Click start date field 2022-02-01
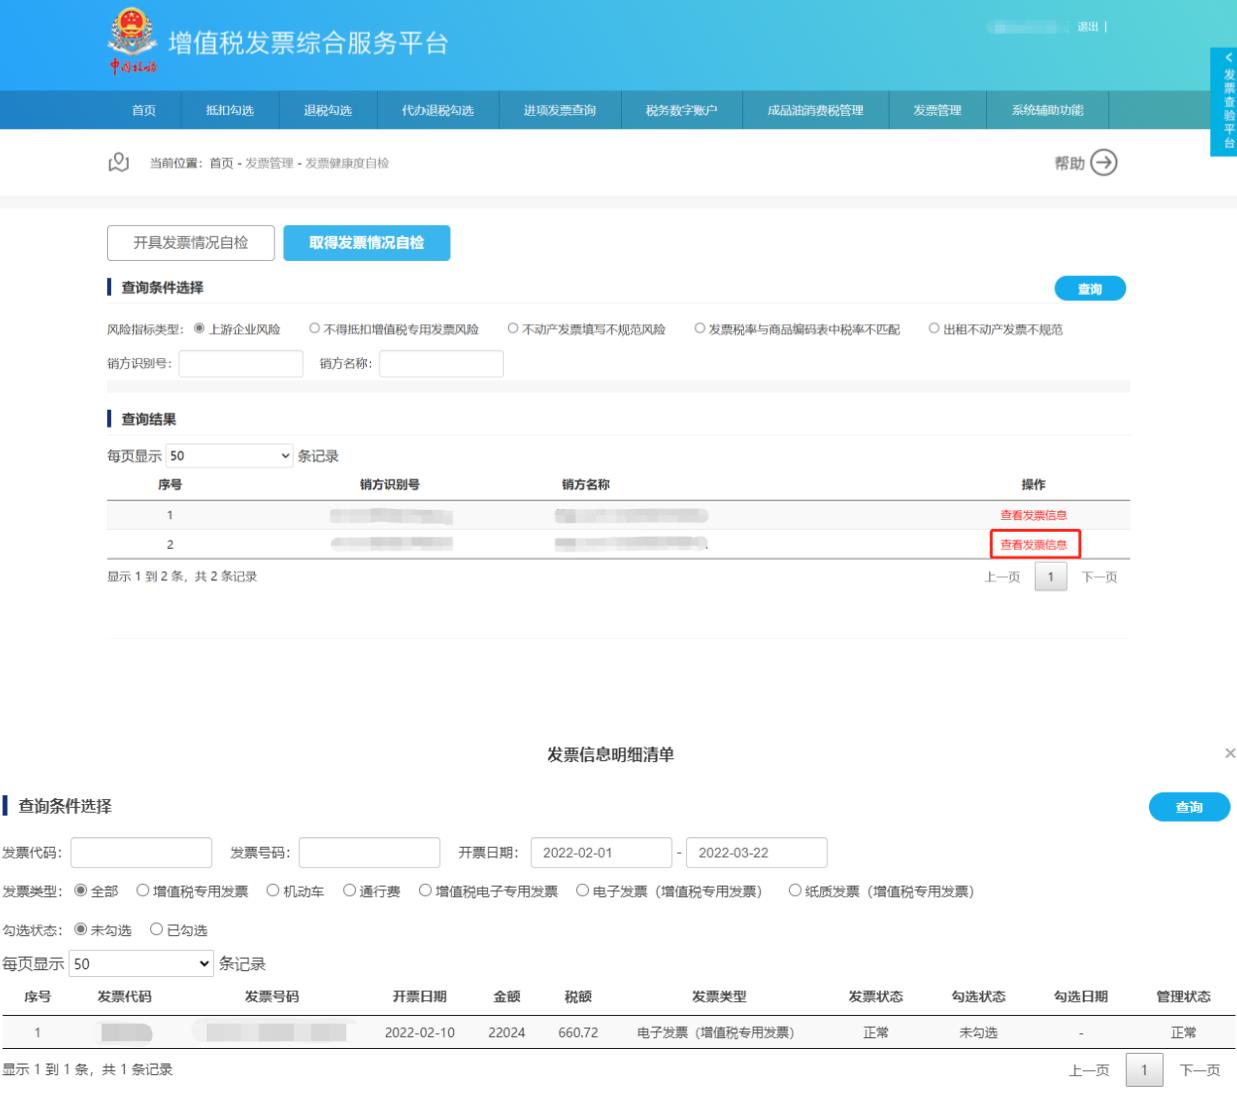The image size is (1237, 1114). click(x=601, y=853)
